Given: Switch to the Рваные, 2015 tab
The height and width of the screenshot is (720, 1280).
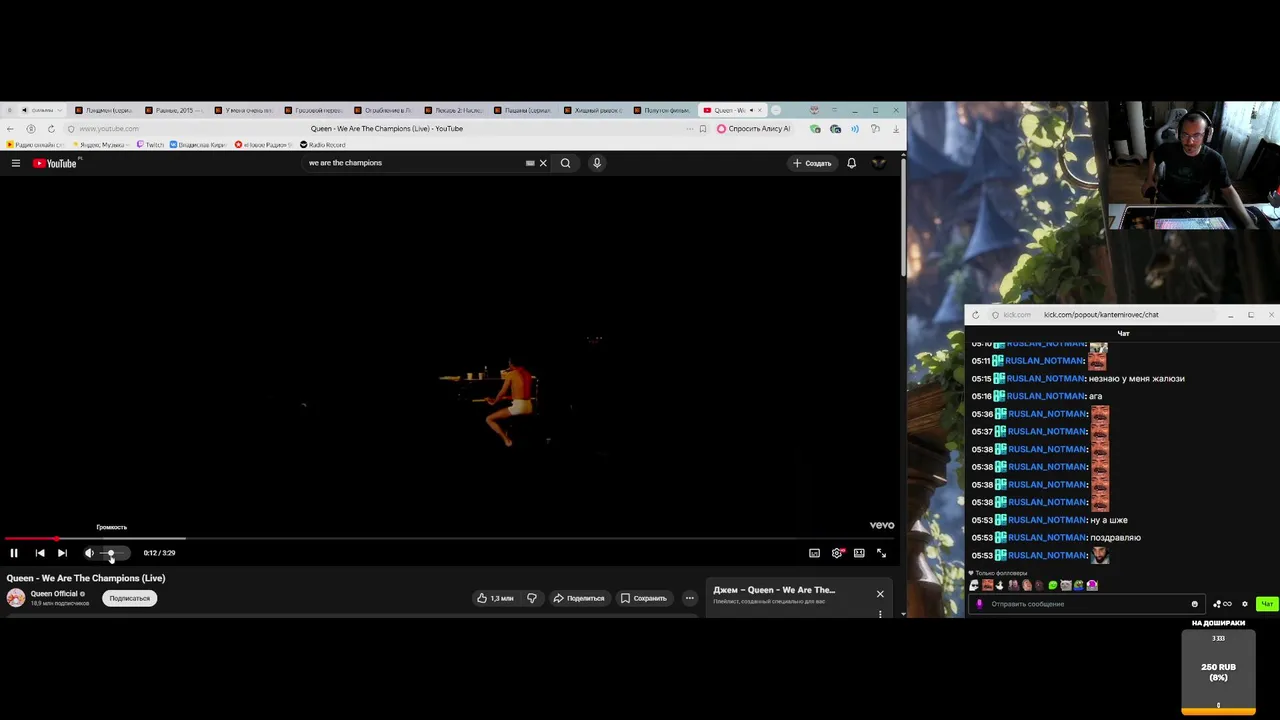Looking at the screenshot, I should click(x=174, y=110).
